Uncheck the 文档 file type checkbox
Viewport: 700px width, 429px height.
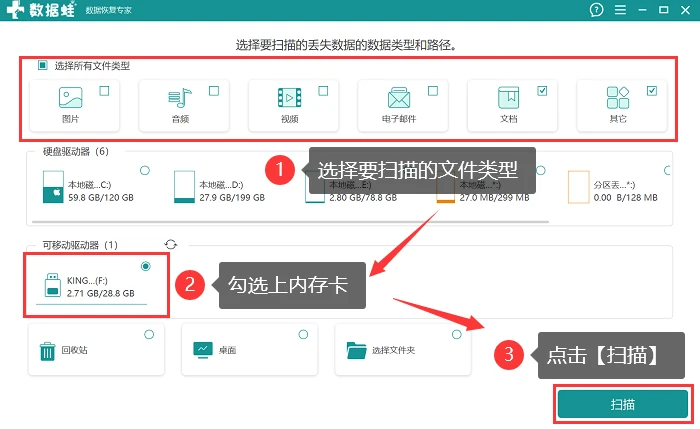[542, 91]
